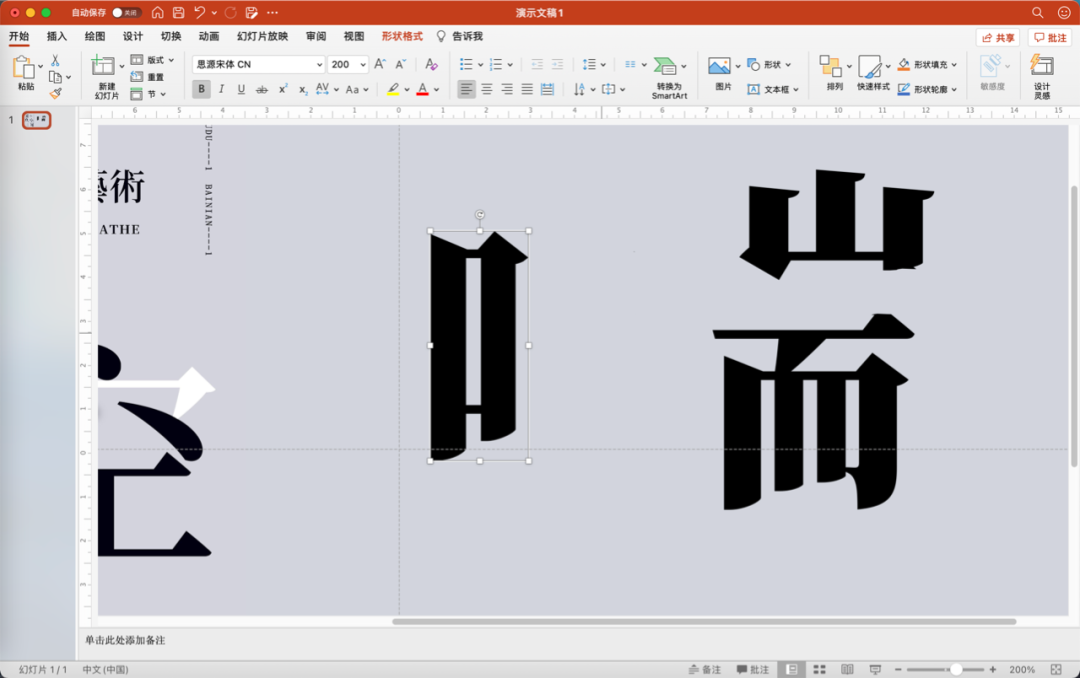Click the Picture insert icon
This screenshot has width=1080, height=678.
click(719, 66)
